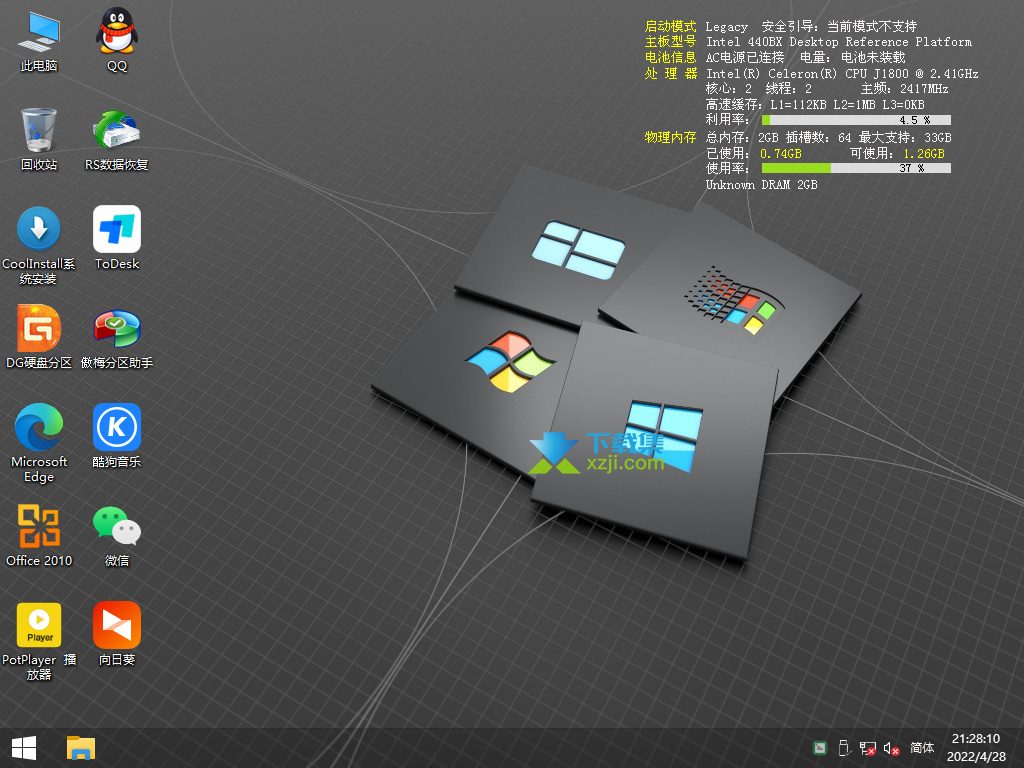Select the DG硬盘分区 DiskGenius icon
This screenshot has height=768, width=1024.
39,337
